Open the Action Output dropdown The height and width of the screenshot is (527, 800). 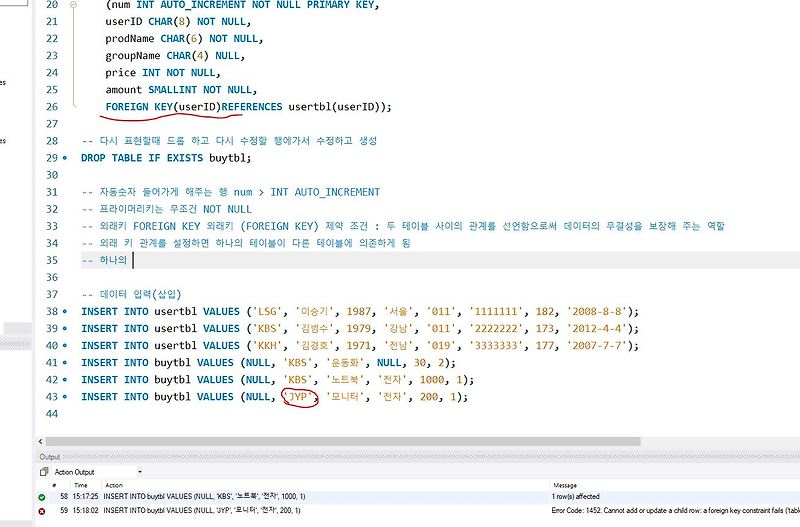139,472
